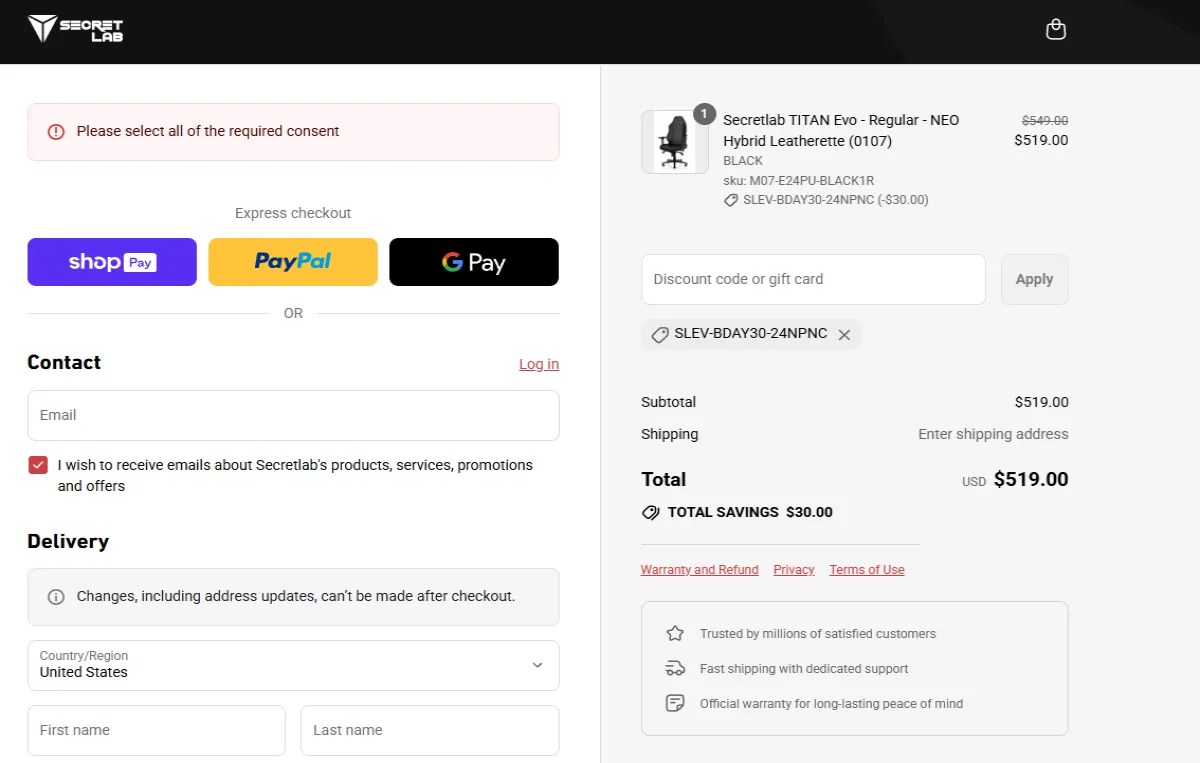Open the shopping bag icon
The width and height of the screenshot is (1200, 763).
pyautogui.click(x=1055, y=29)
